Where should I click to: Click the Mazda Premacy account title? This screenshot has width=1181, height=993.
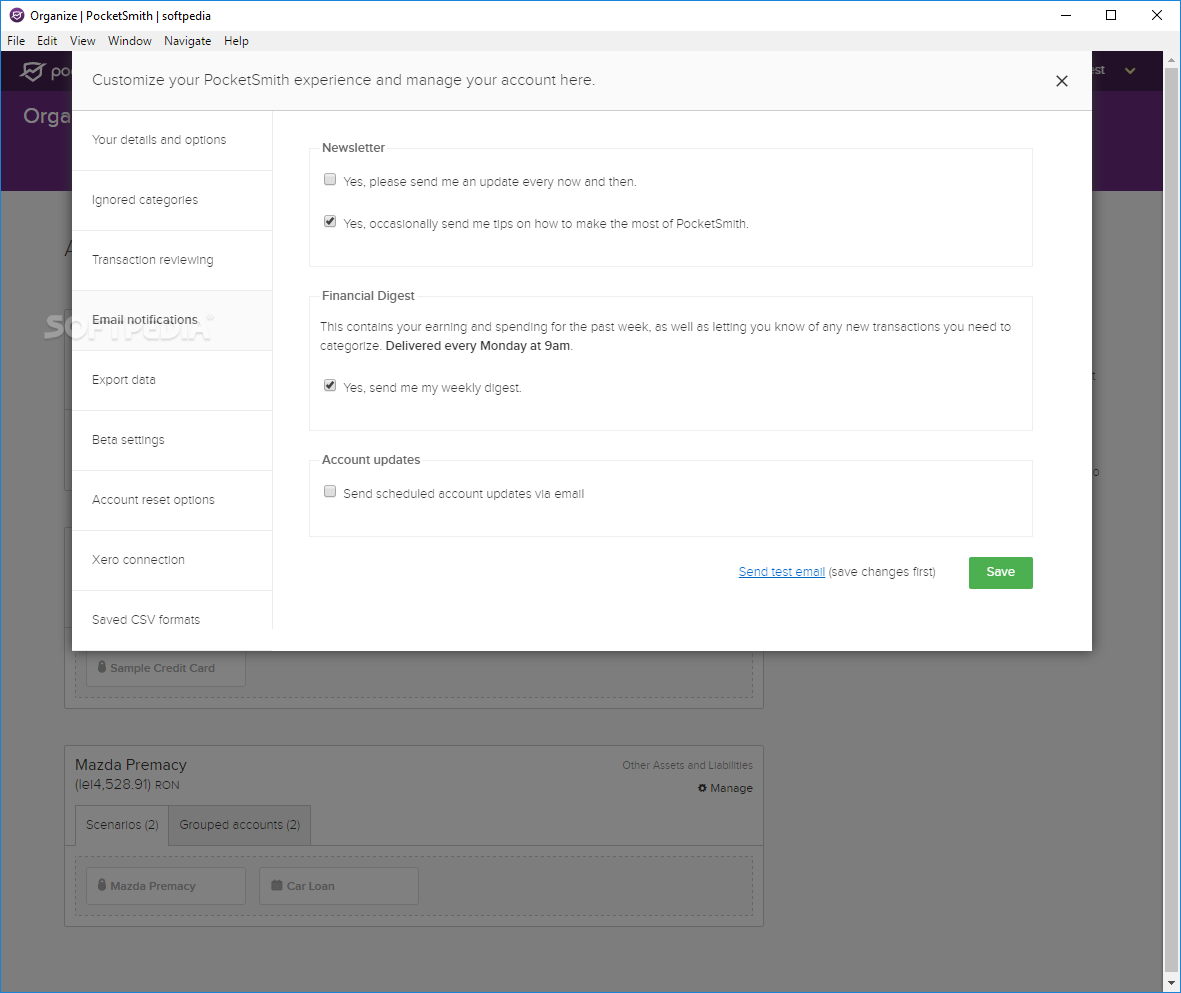coord(131,765)
